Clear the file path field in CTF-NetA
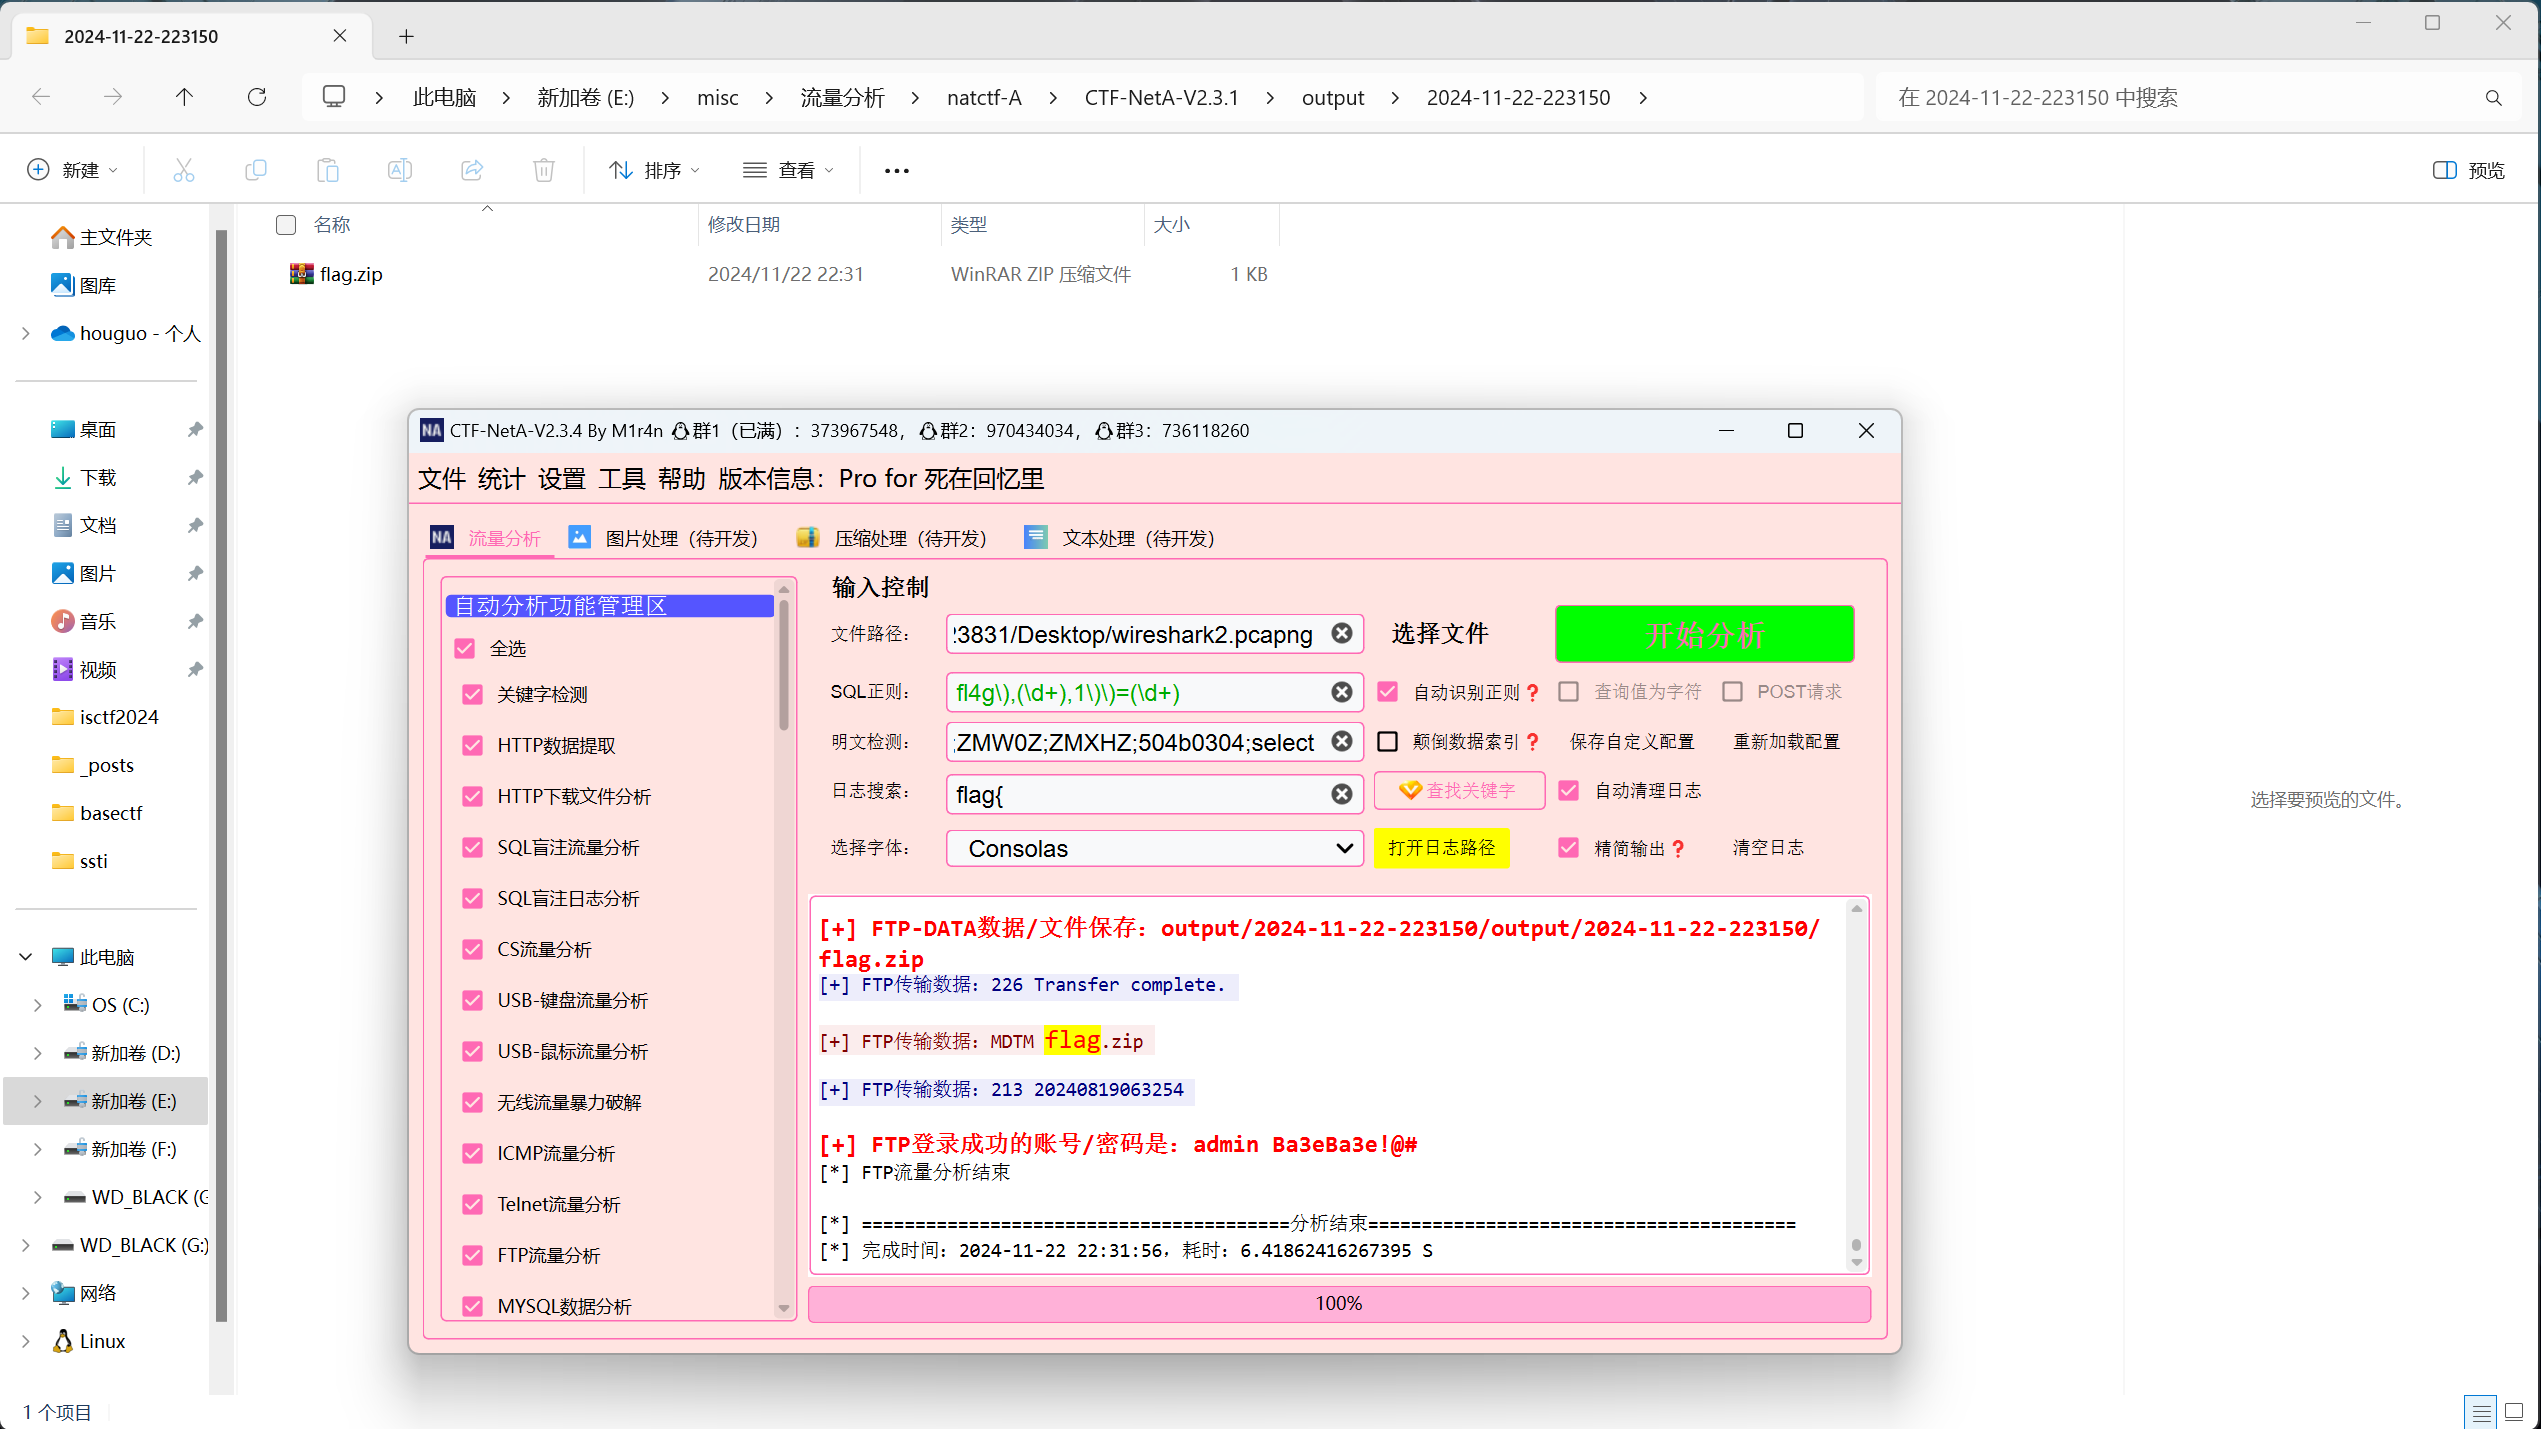Screen dimensions: 2541x1429 pyautogui.click(x=1342, y=634)
